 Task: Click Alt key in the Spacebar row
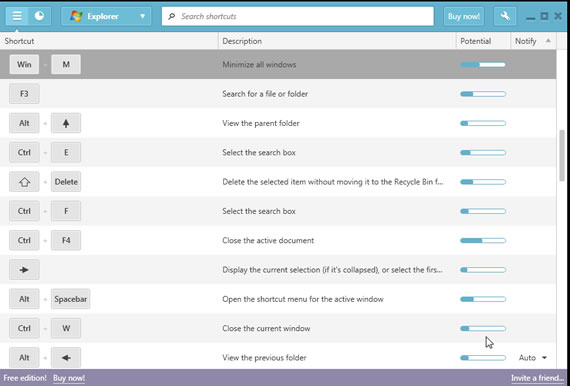(24, 299)
